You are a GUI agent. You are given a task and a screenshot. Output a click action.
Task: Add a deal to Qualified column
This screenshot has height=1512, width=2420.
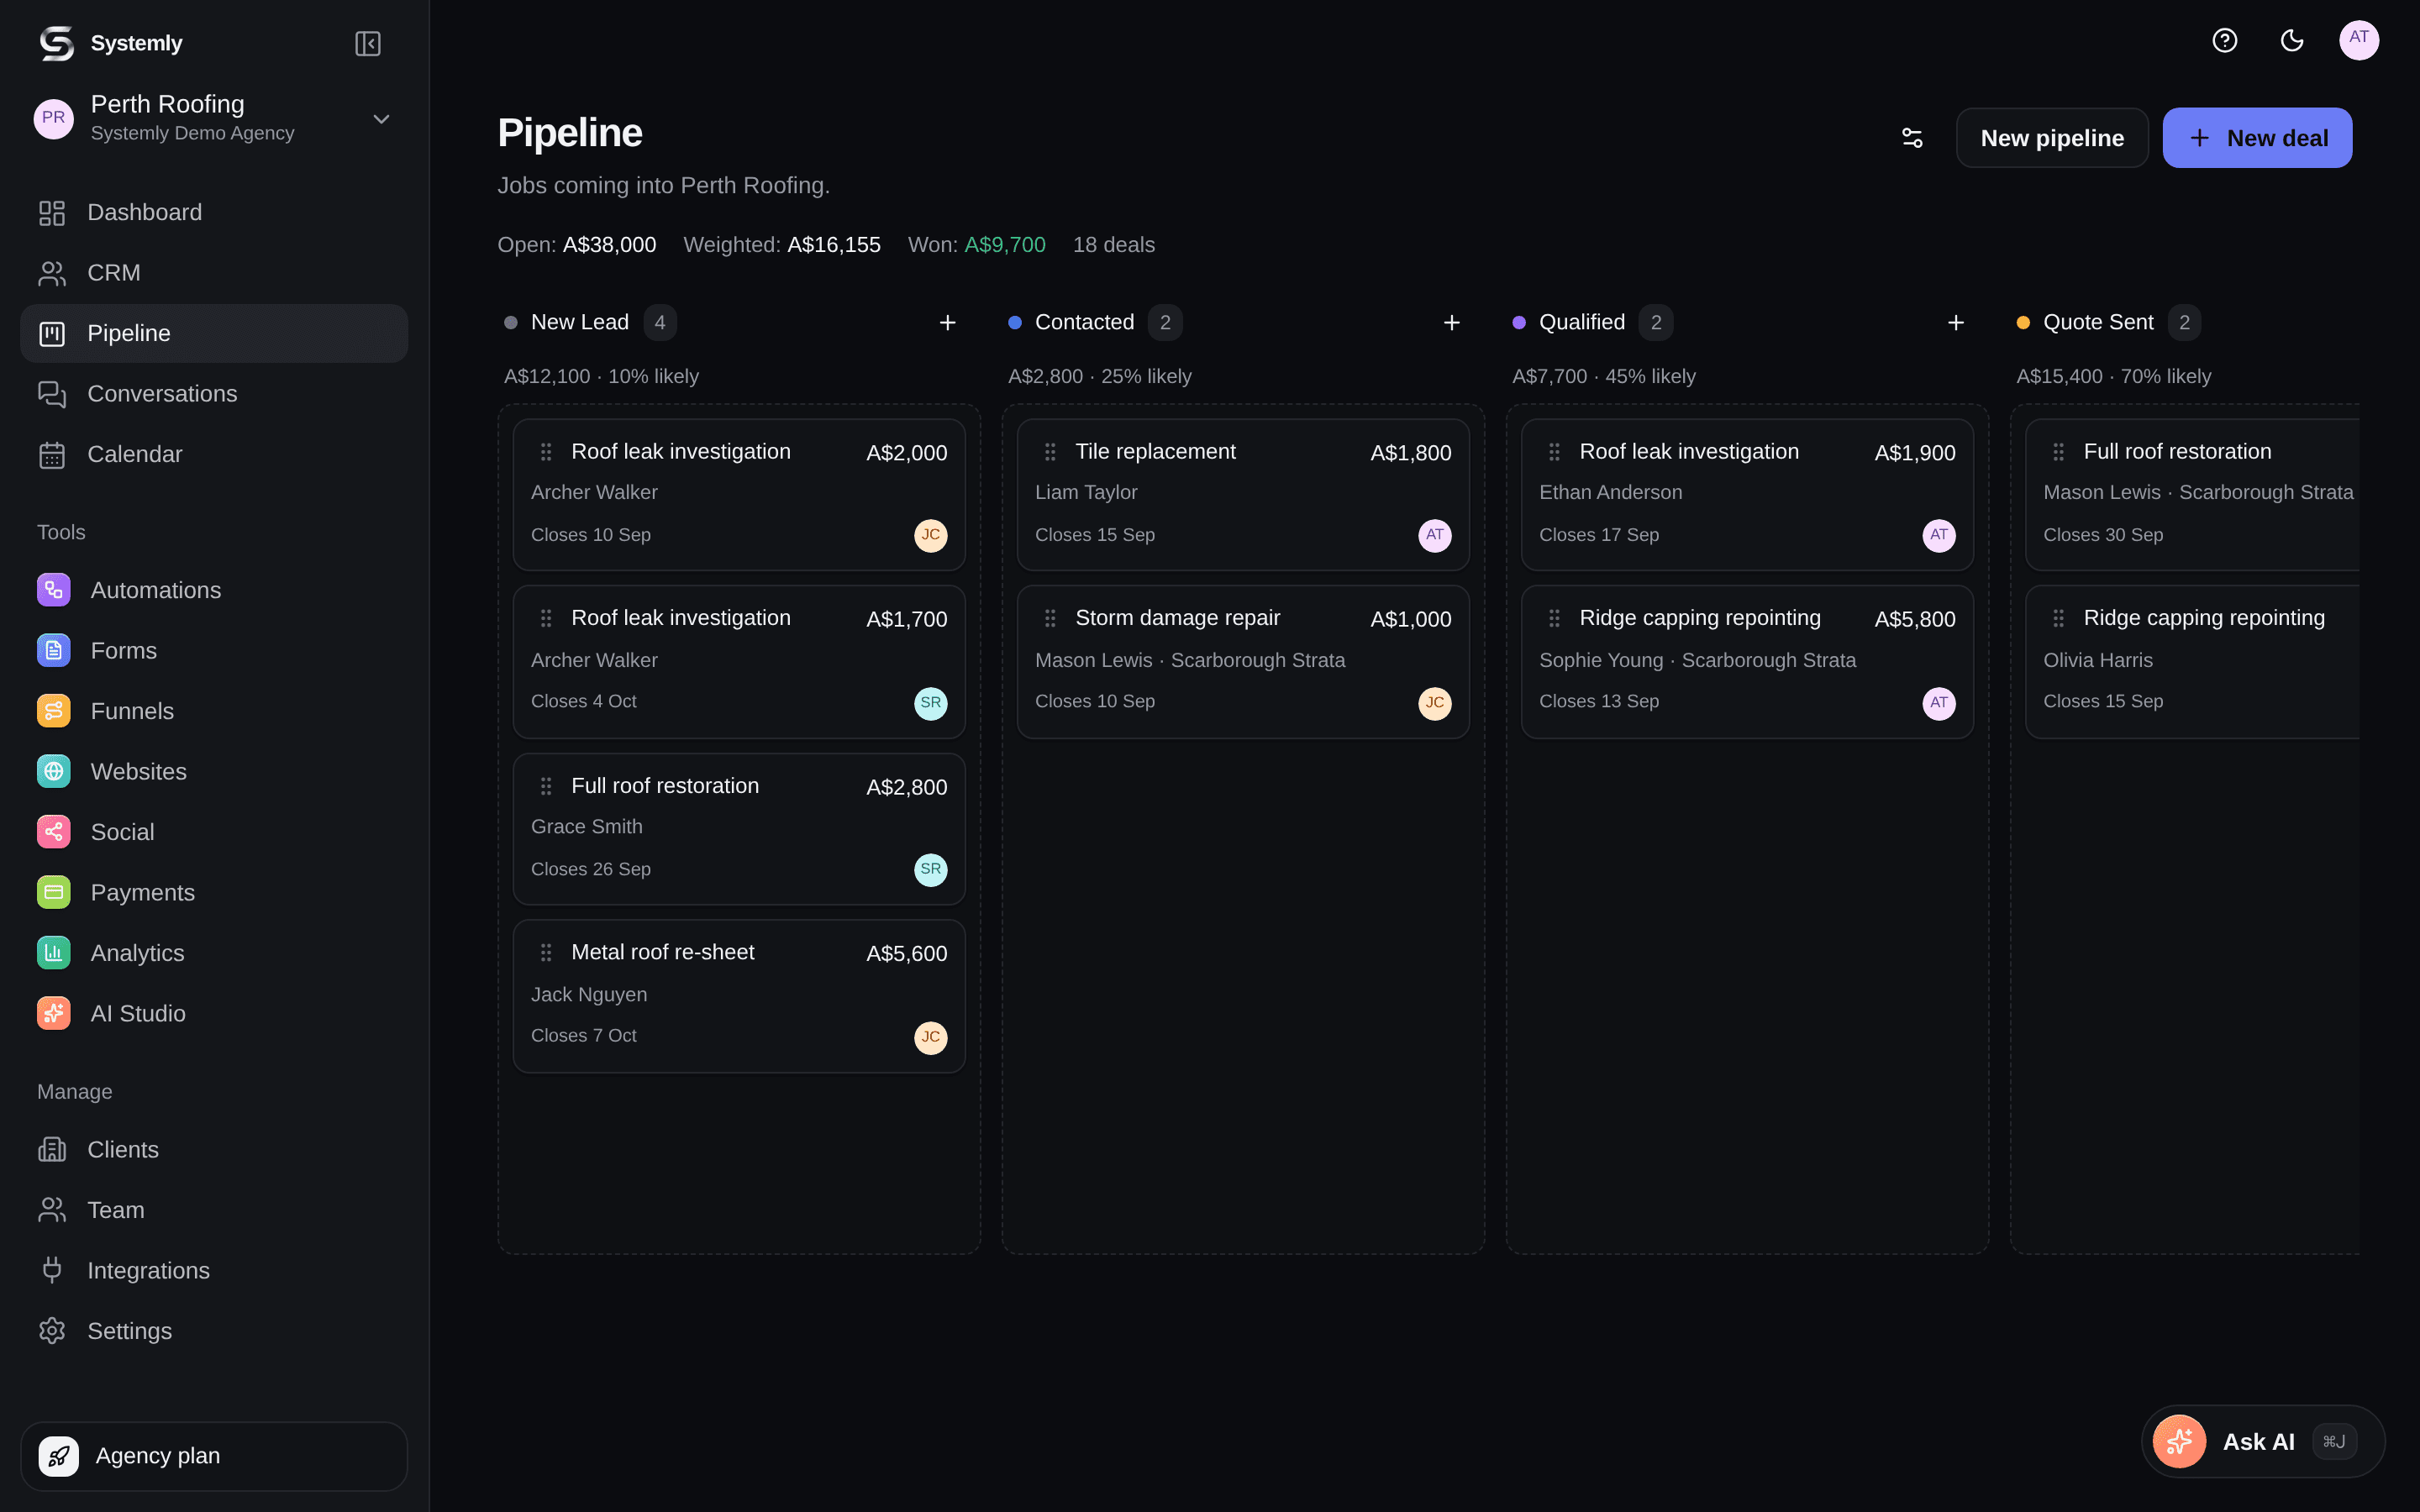tap(1956, 322)
